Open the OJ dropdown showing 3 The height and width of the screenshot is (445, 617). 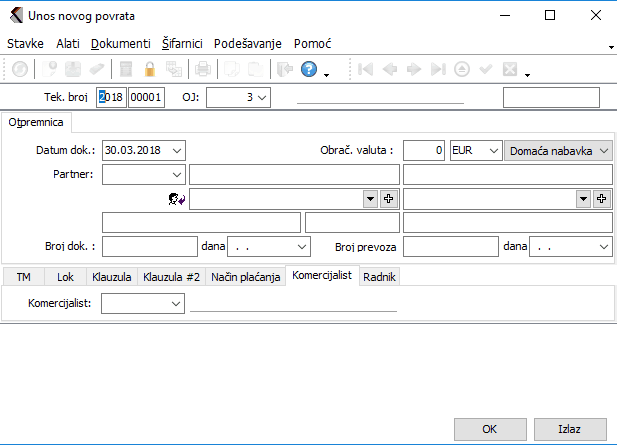(262, 97)
